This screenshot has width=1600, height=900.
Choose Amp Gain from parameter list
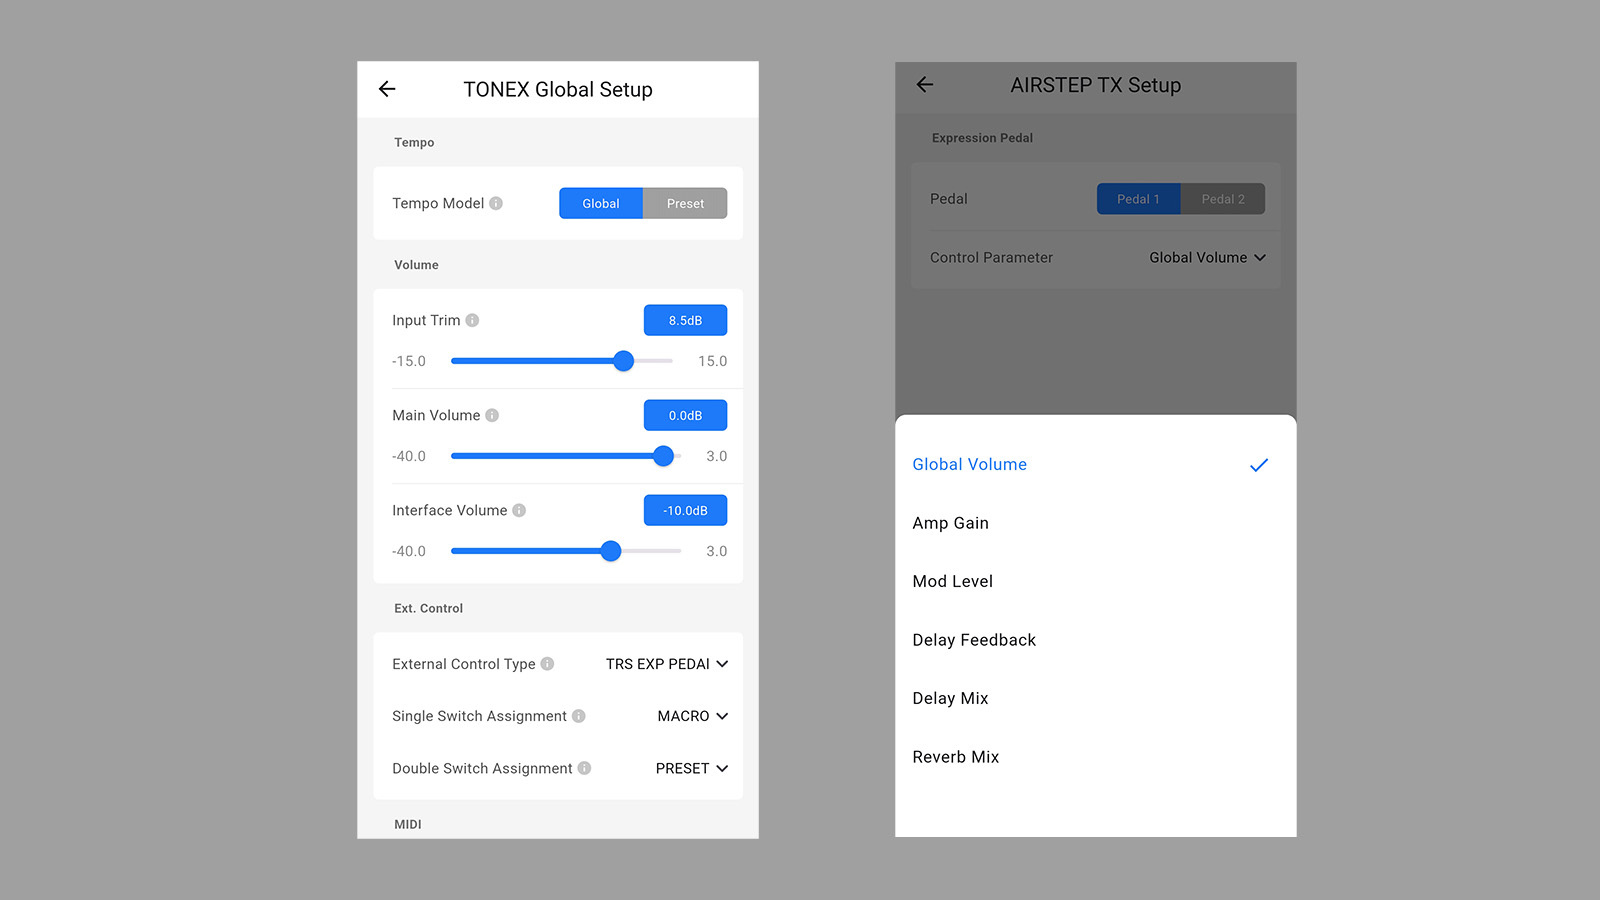pos(1096,523)
